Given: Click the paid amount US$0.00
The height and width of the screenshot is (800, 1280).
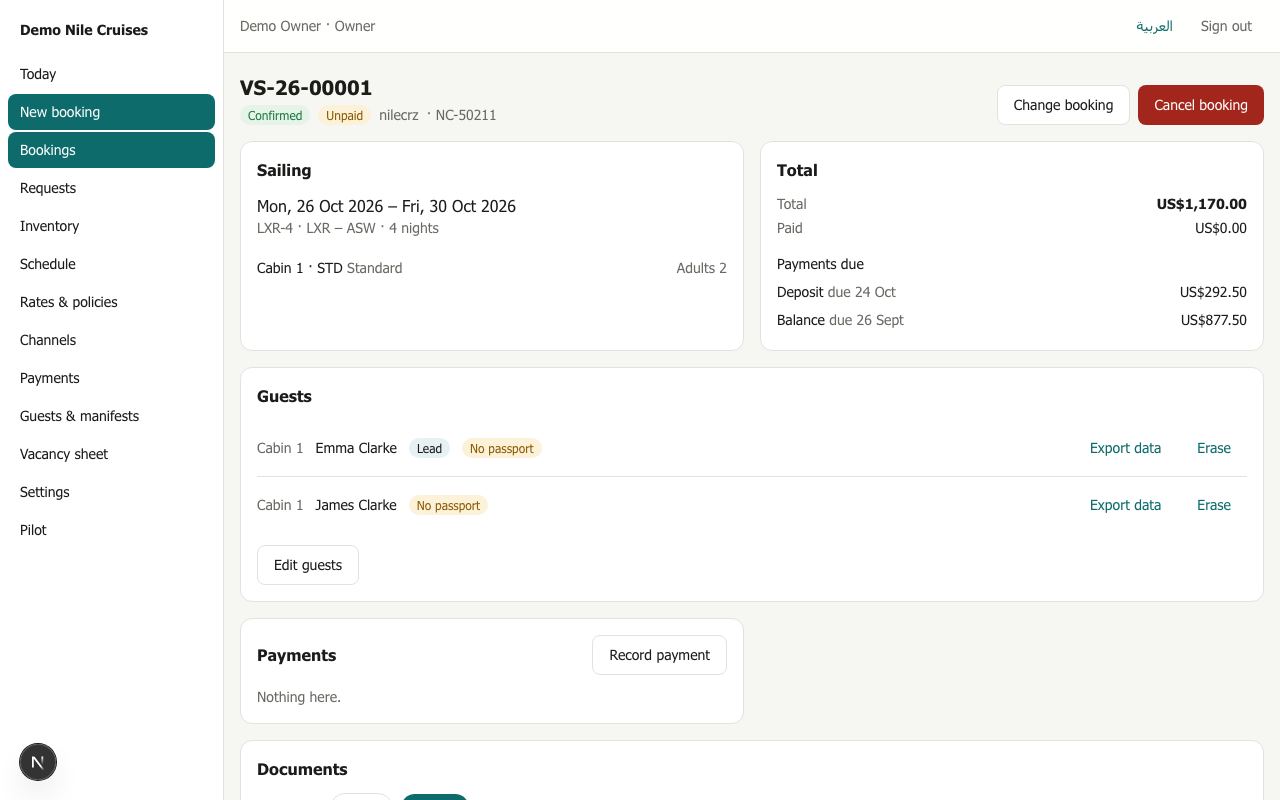Looking at the screenshot, I should coord(1220,228).
